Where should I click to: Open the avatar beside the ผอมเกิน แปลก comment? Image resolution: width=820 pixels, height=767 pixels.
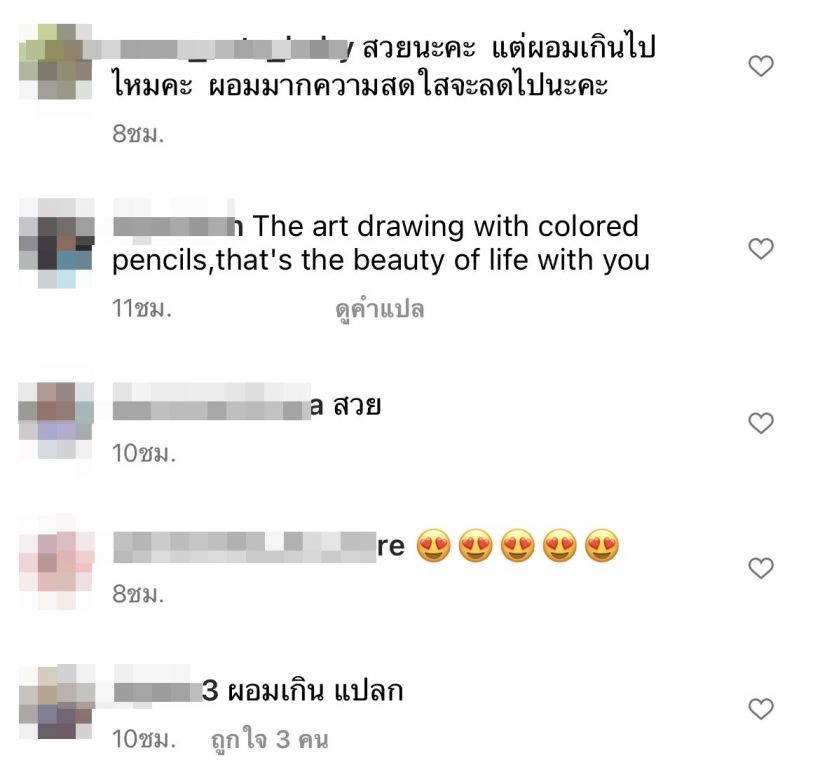click(x=56, y=702)
